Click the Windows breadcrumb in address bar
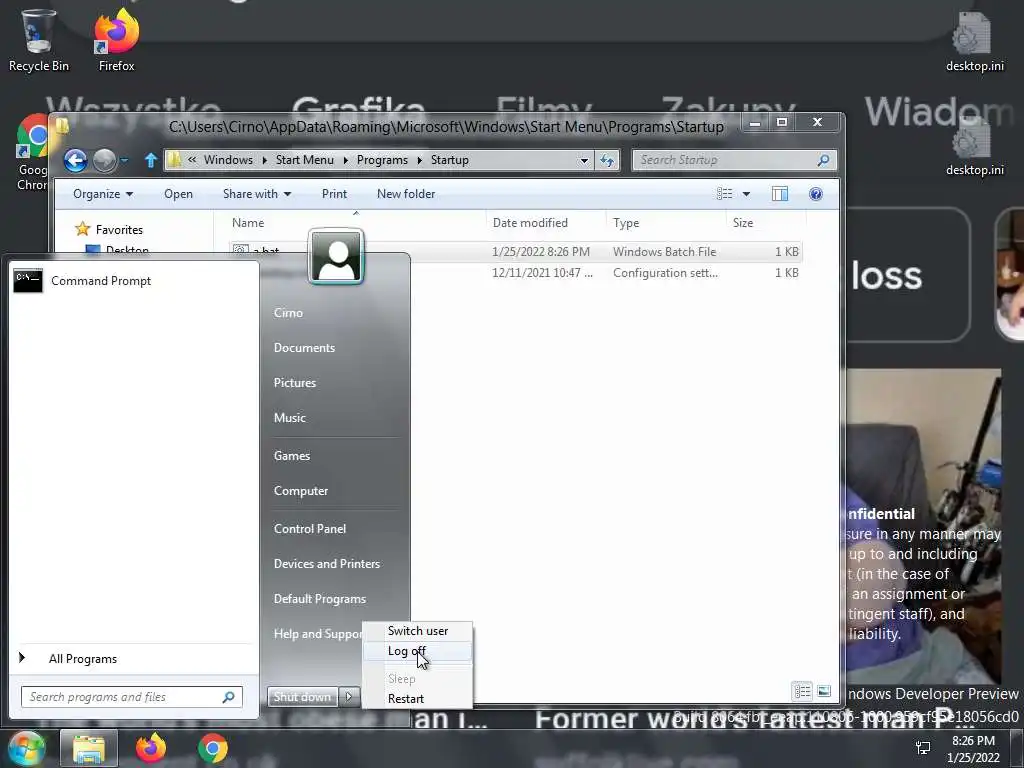1024x768 pixels. coord(228,160)
